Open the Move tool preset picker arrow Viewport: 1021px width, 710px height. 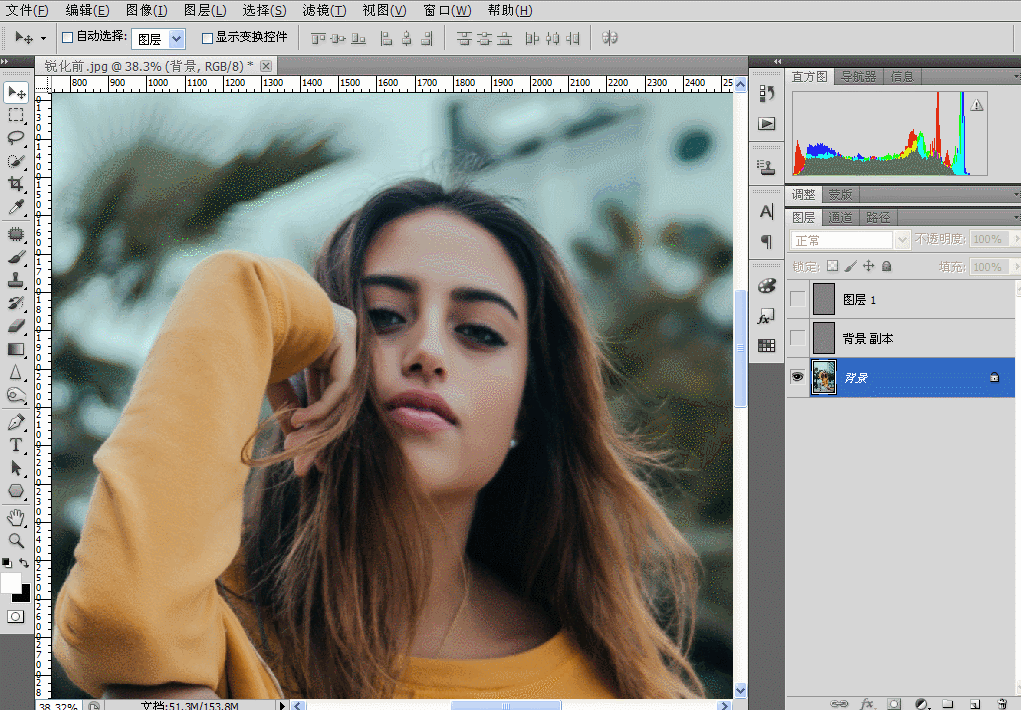tap(44, 38)
